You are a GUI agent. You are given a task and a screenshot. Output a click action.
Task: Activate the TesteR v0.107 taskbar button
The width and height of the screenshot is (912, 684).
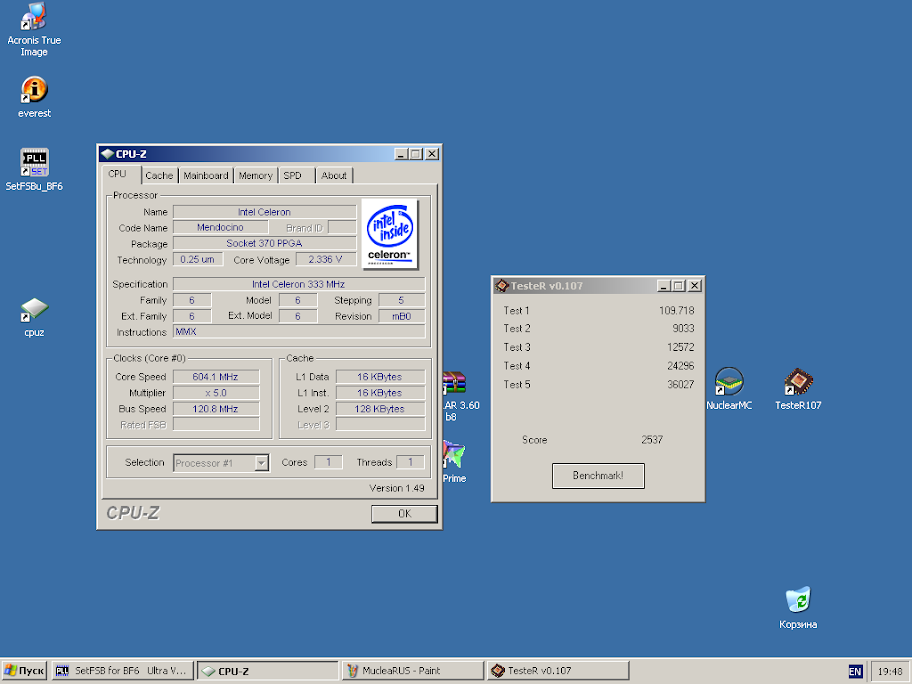558,671
